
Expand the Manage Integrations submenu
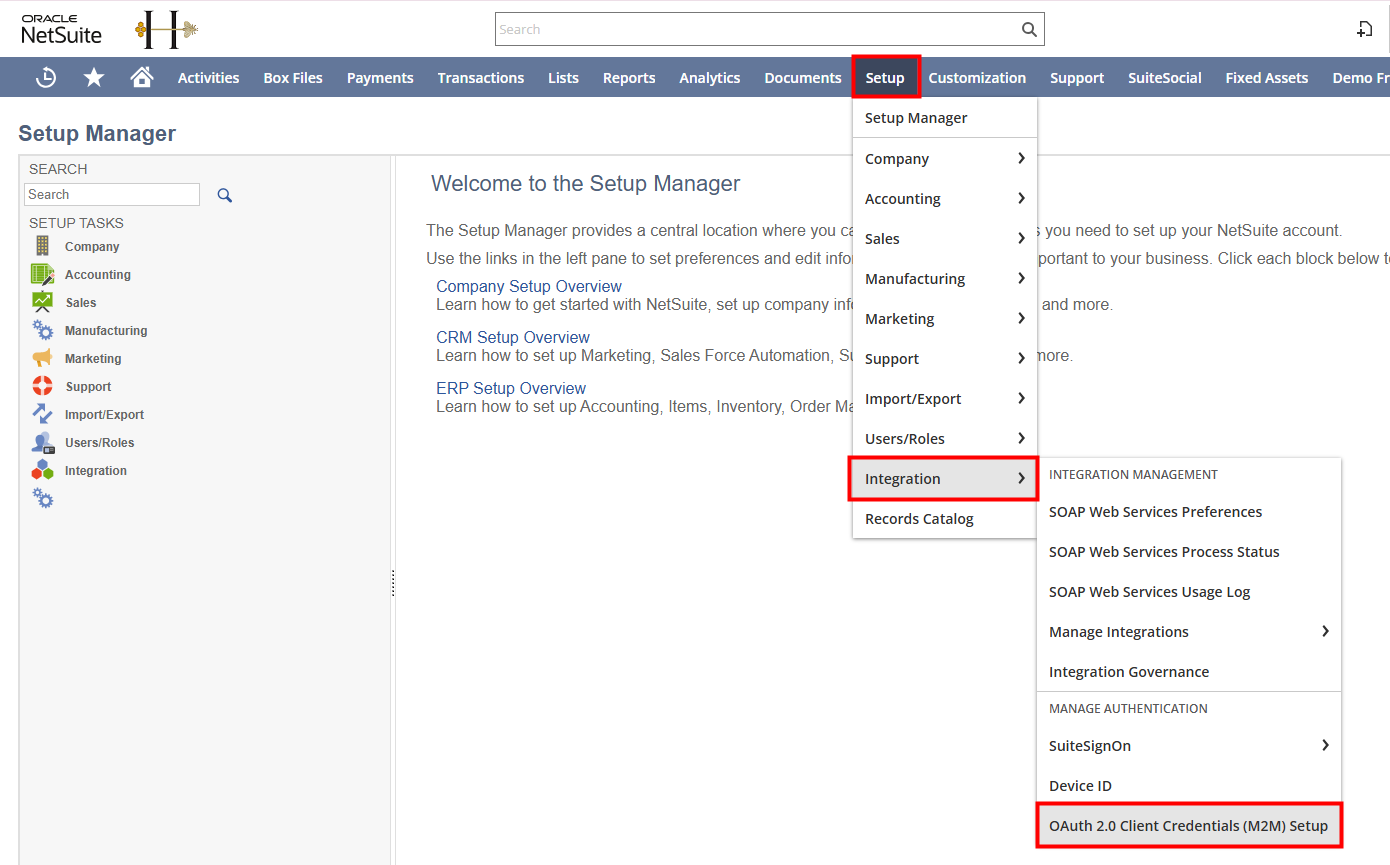click(x=1325, y=631)
